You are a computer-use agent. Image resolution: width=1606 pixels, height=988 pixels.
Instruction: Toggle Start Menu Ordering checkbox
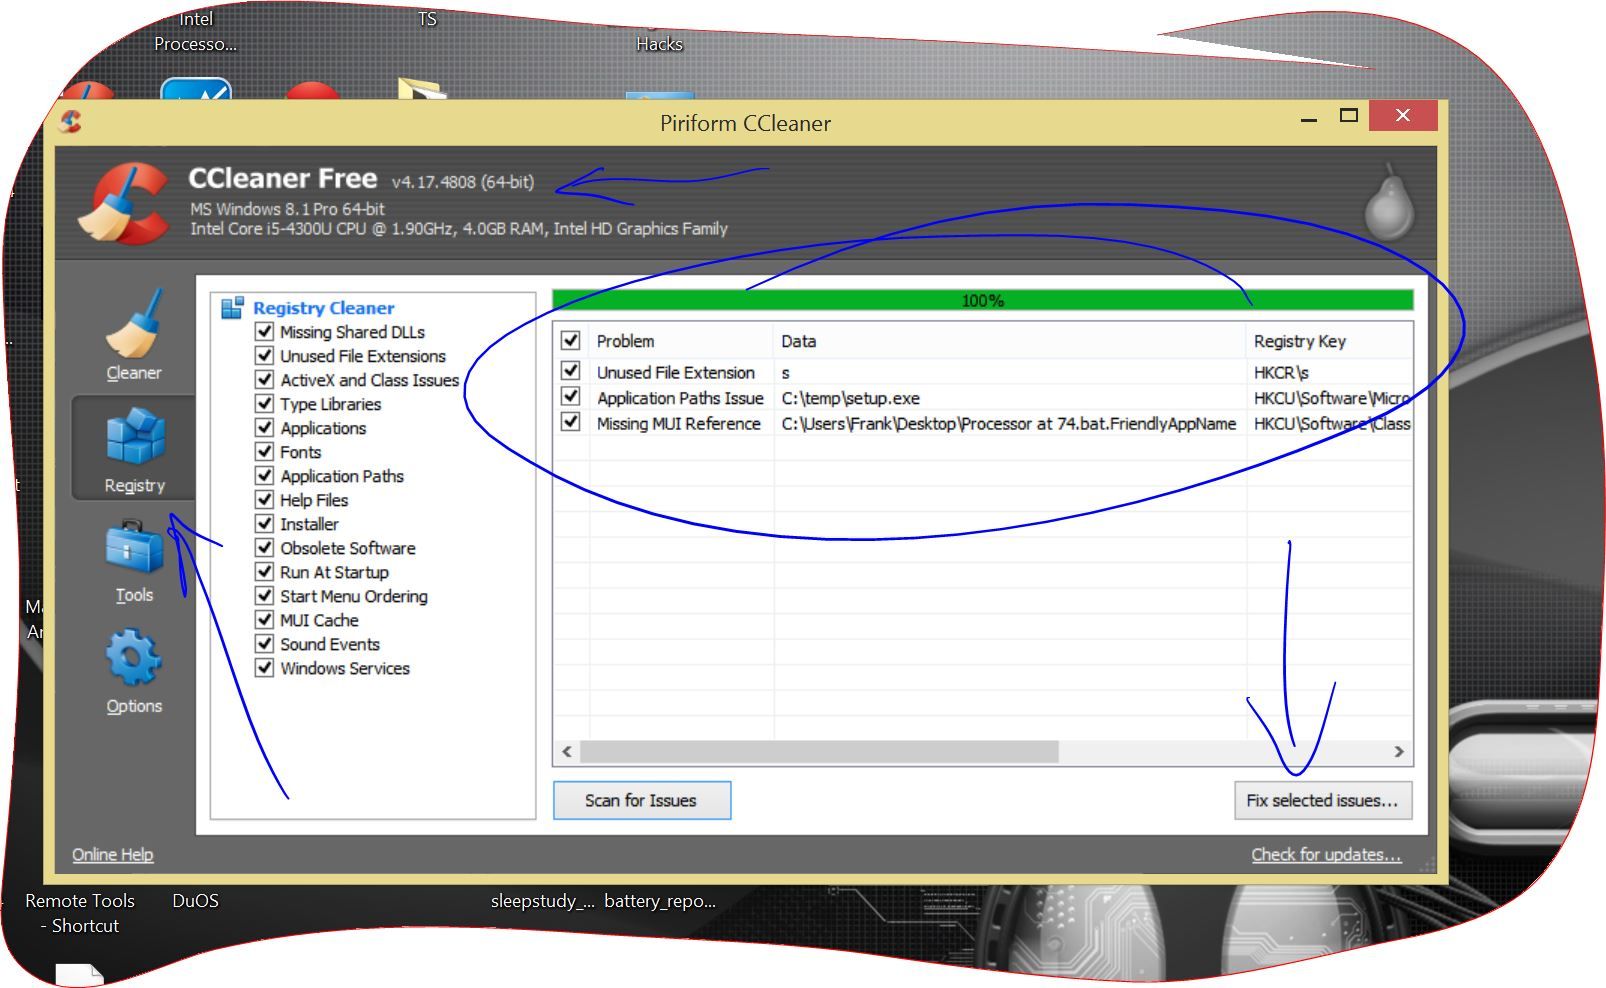click(264, 595)
